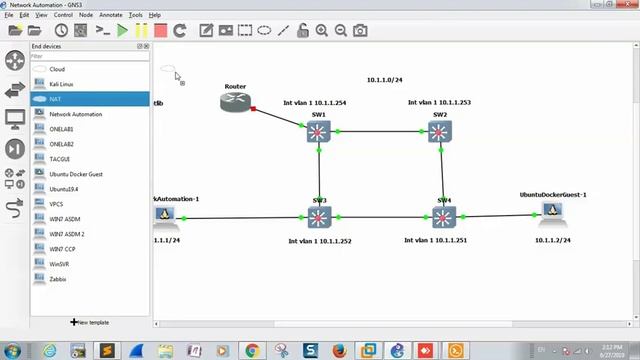Open the new blank project icon
640x360 pixels.
[16, 30]
